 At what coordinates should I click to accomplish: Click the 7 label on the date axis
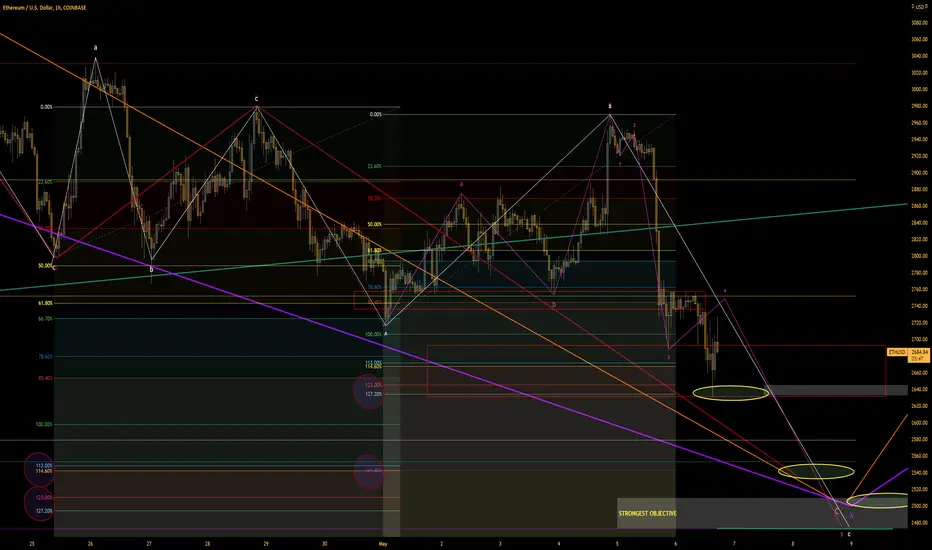tap(734, 543)
